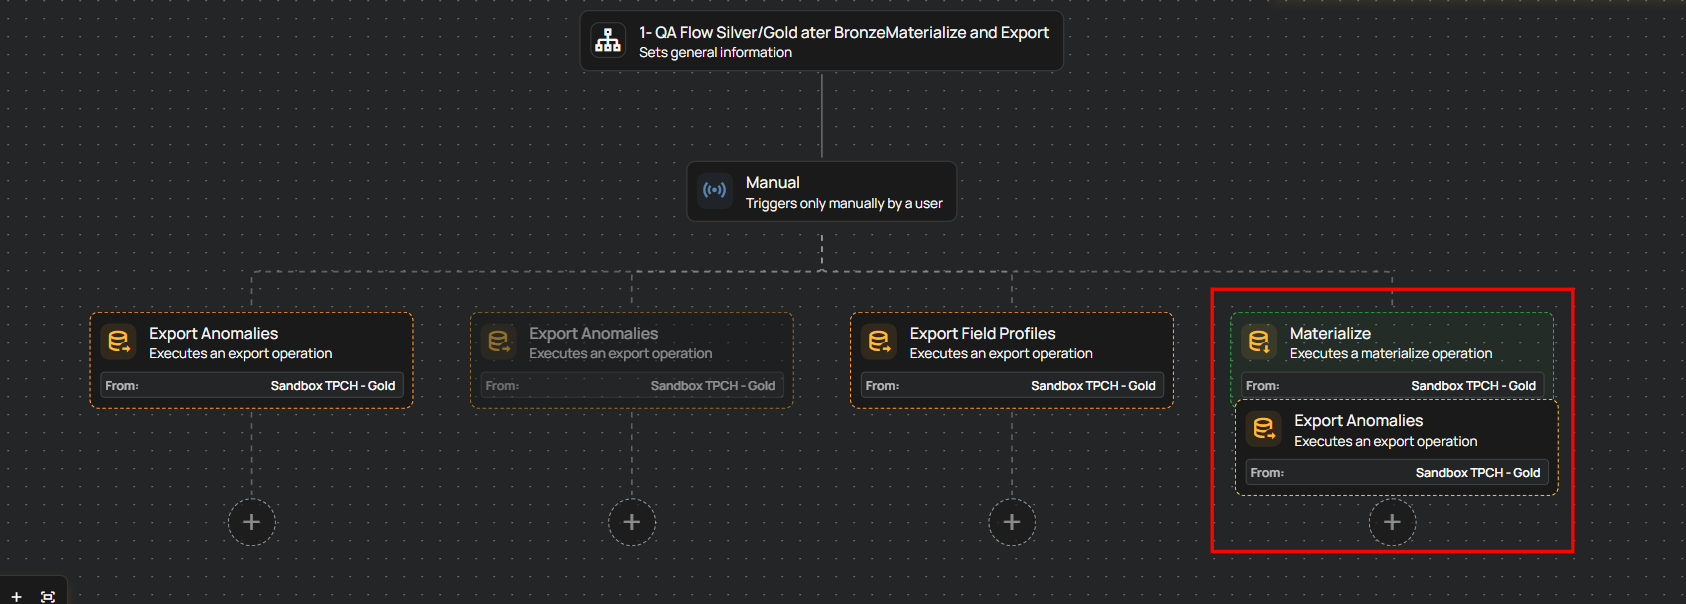
Task: Add a step below Export Field Profiles
Action: pyautogui.click(x=1012, y=522)
